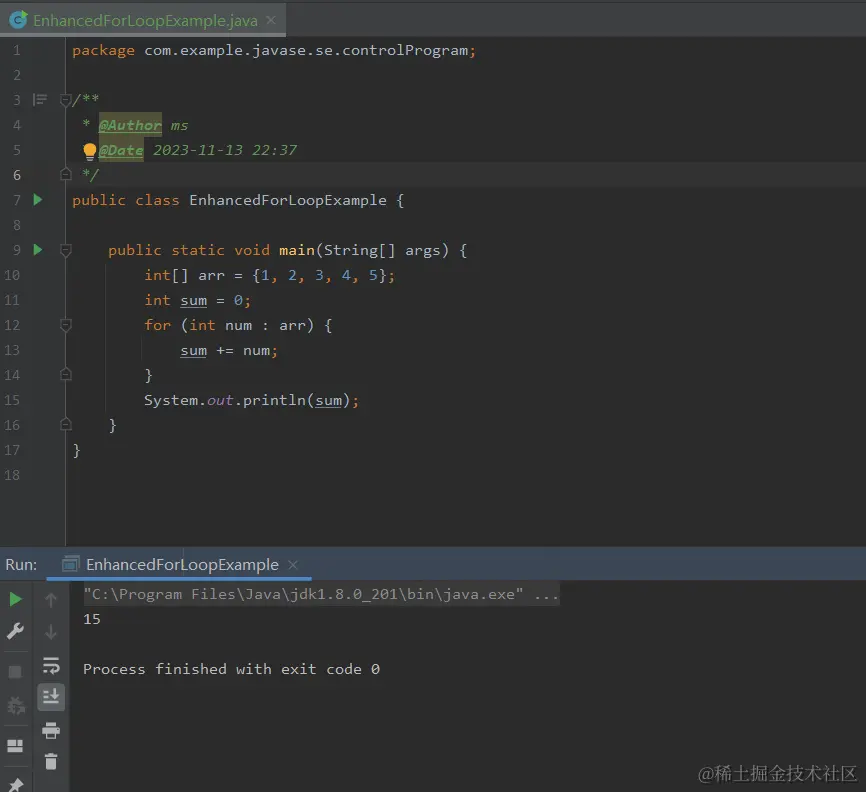Close the EnhancedForLoopExample run tab
The image size is (866, 792).
[x=293, y=564]
